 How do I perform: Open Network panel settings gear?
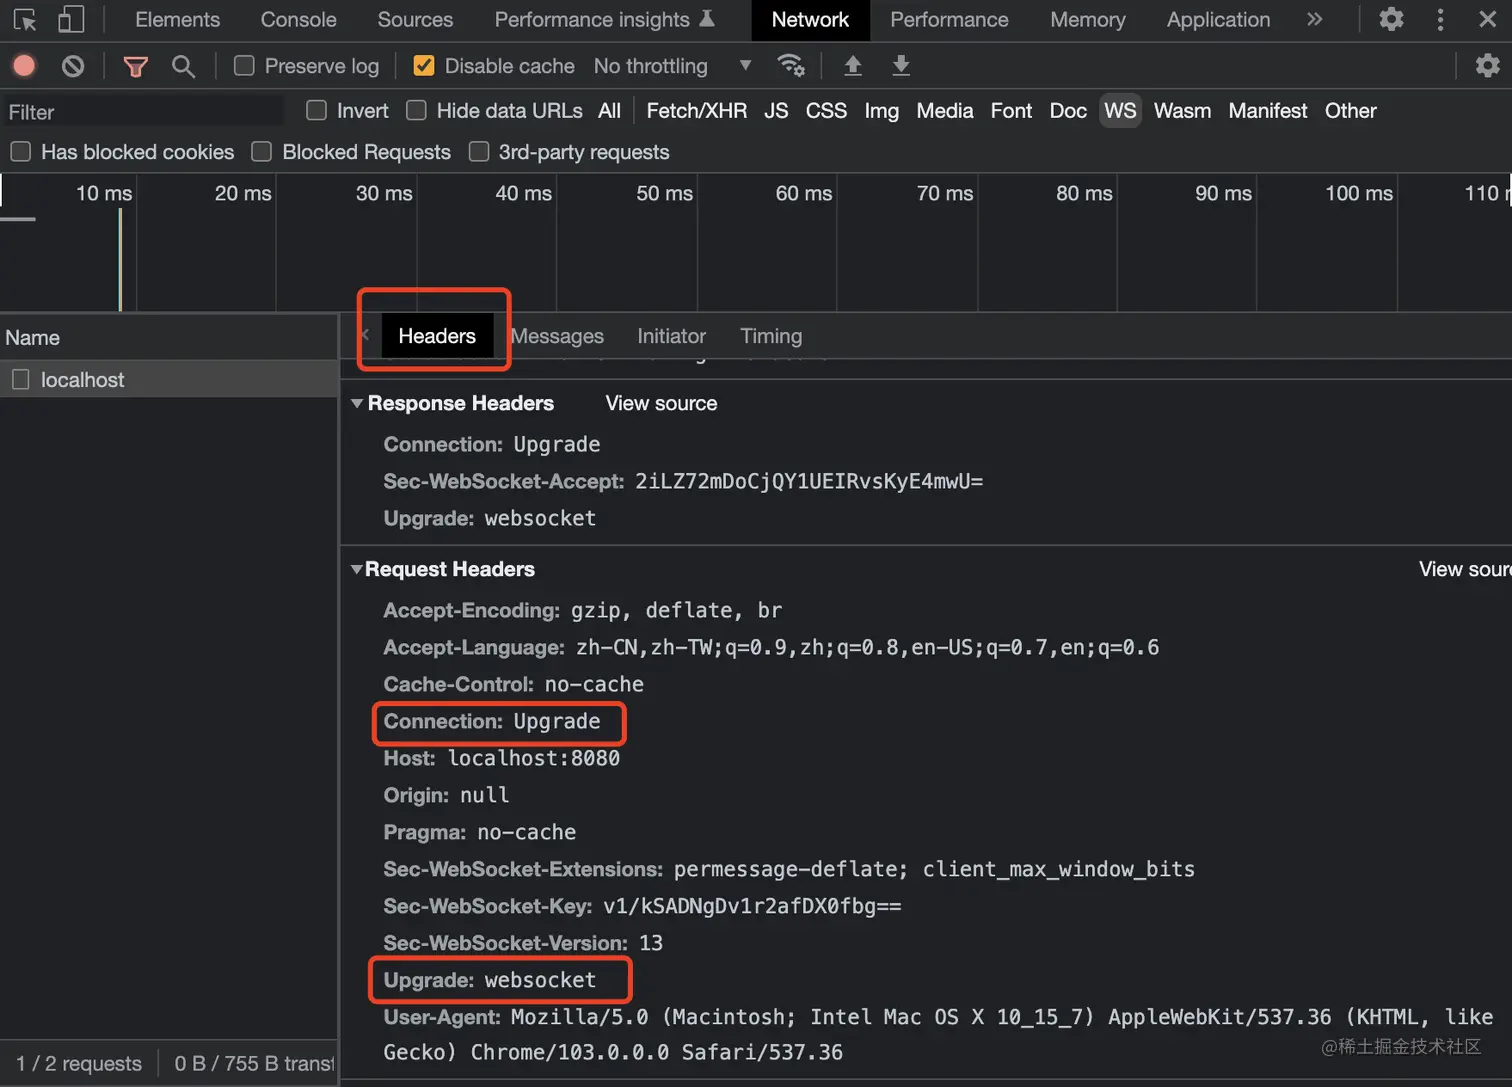point(1488,65)
